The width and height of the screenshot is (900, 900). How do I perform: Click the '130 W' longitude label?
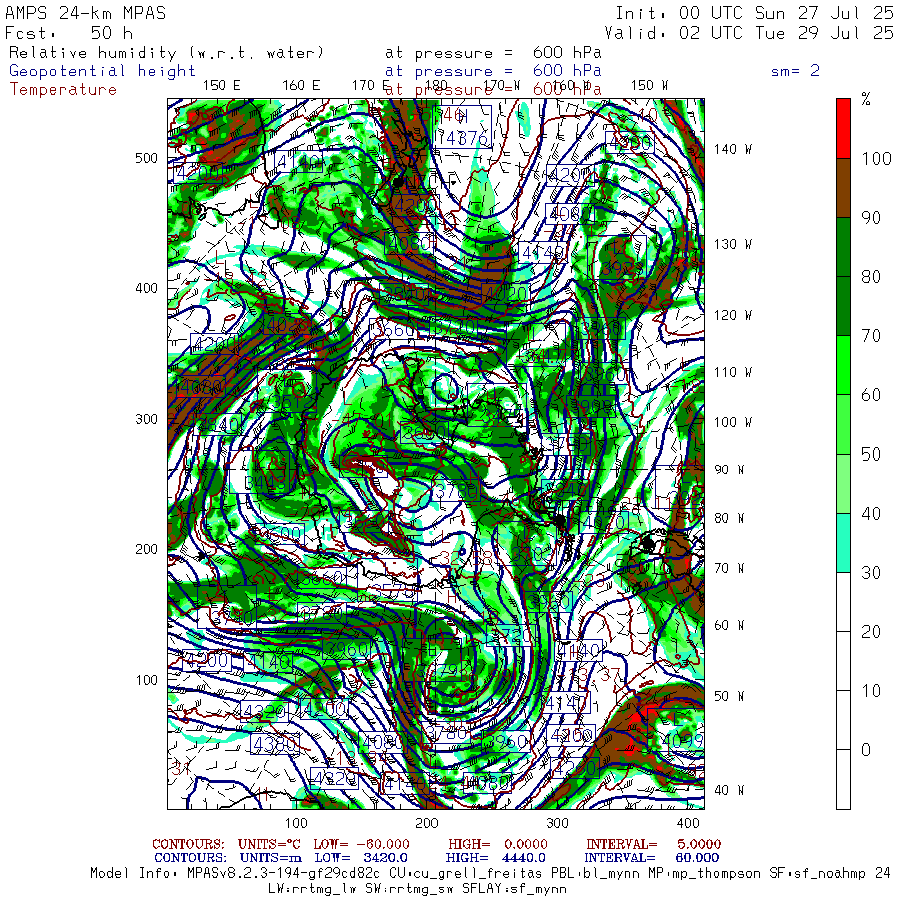pyautogui.click(x=732, y=245)
